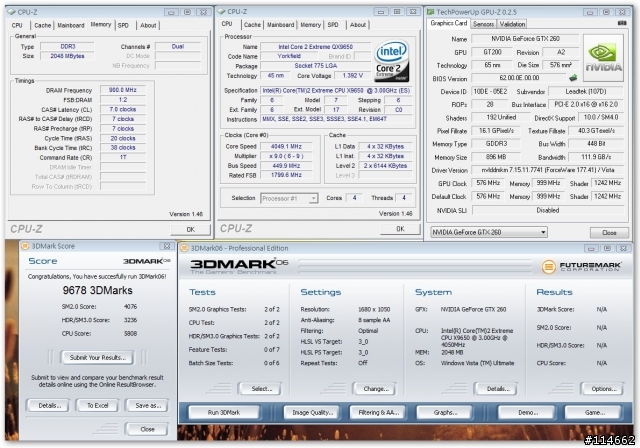
Task: Open About tab in left CPU-Z window
Action: [148, 25]
